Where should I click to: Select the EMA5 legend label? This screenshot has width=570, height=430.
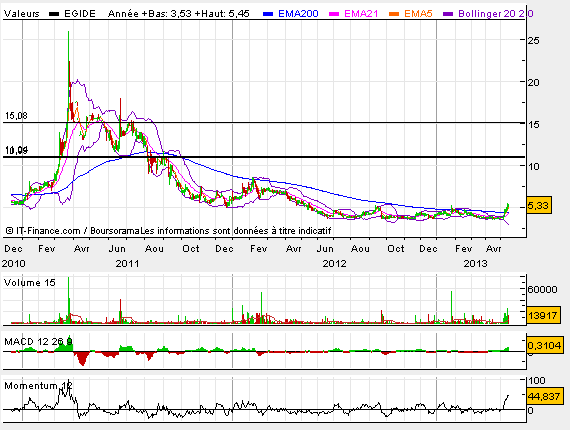click(418, 14)
